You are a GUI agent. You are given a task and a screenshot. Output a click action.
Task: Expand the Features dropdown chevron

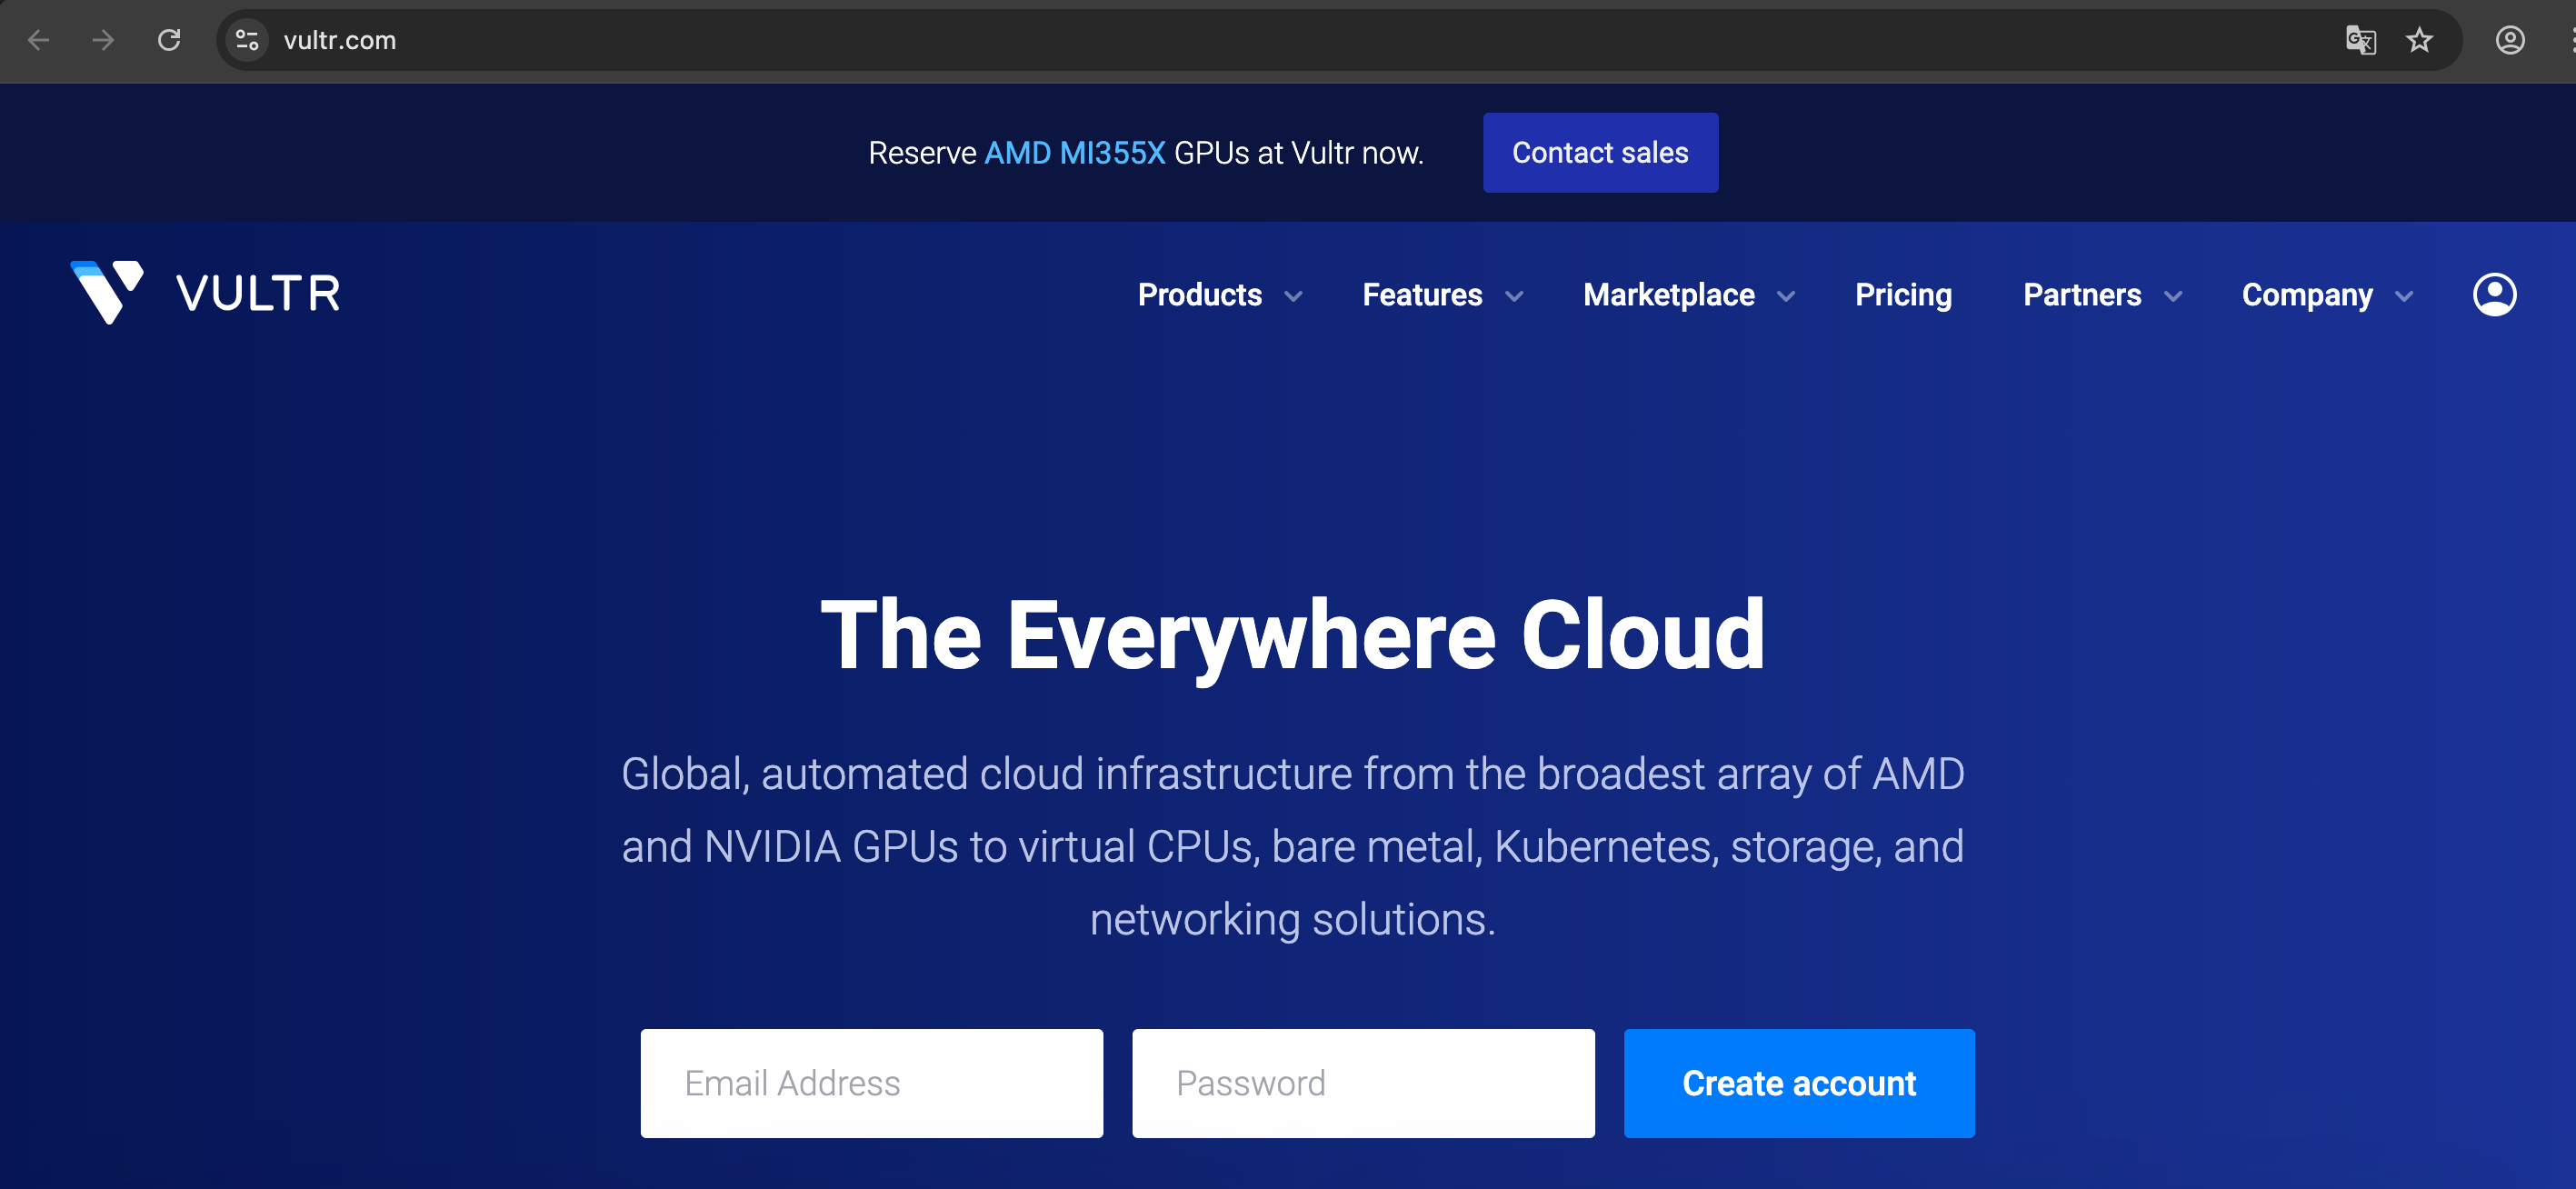coord(1514,296)
